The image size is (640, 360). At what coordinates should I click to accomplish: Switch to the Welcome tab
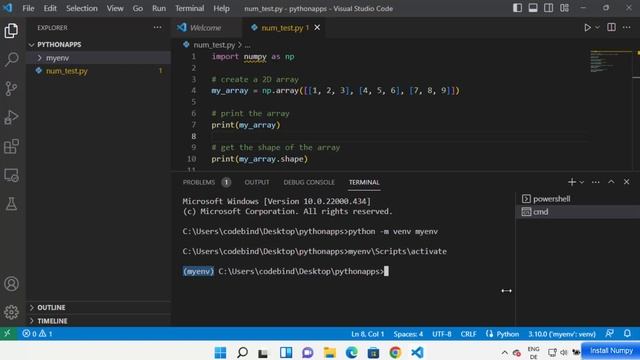pyautogui.click(x=205, y=28)
